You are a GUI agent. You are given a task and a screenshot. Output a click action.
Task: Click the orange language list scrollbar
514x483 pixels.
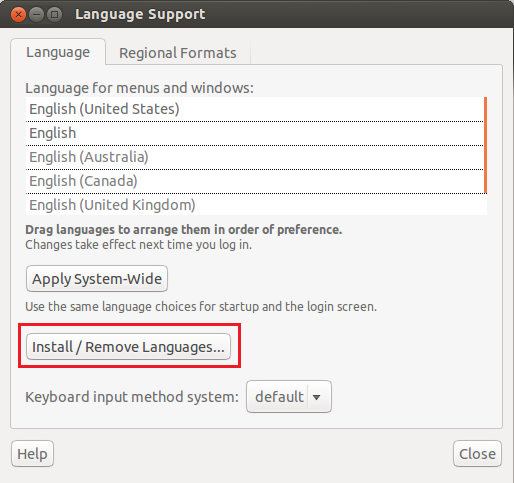pyautogui.click(x=486, y=145)
